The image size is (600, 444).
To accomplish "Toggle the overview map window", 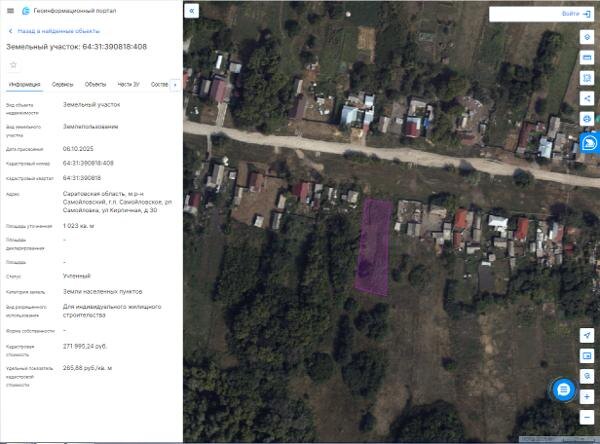I will pos(587,356).
